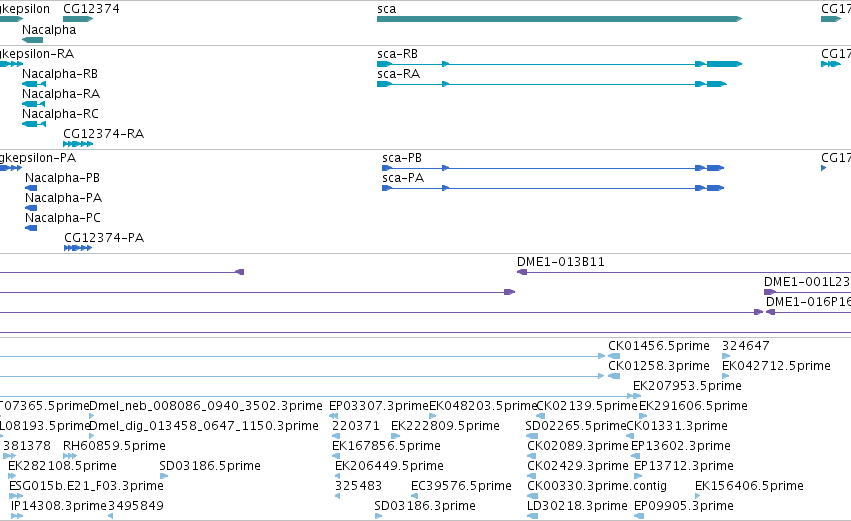Click the SD02265.5prime EST label

pyautogui.click(x=576, y=427)
